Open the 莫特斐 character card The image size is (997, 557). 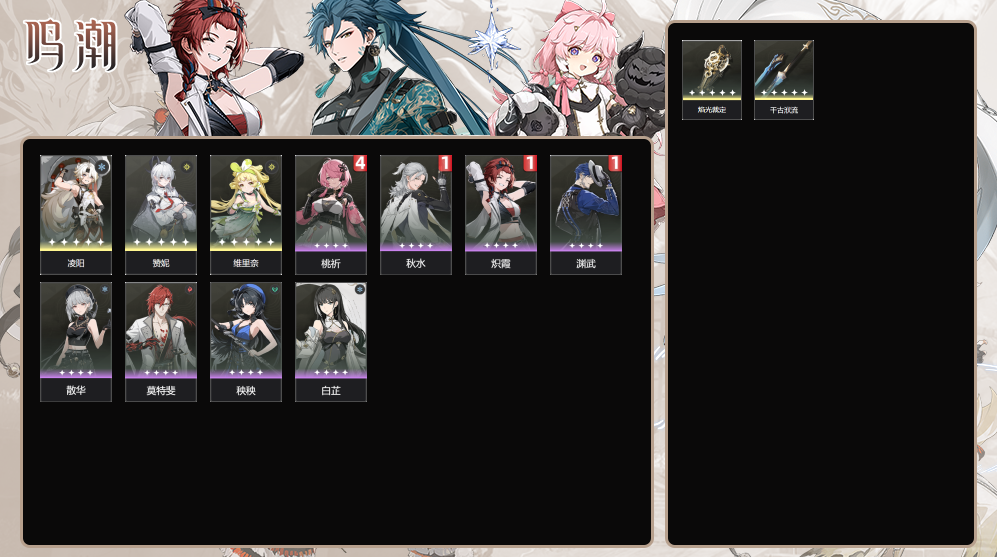click(x=161, y=342)
